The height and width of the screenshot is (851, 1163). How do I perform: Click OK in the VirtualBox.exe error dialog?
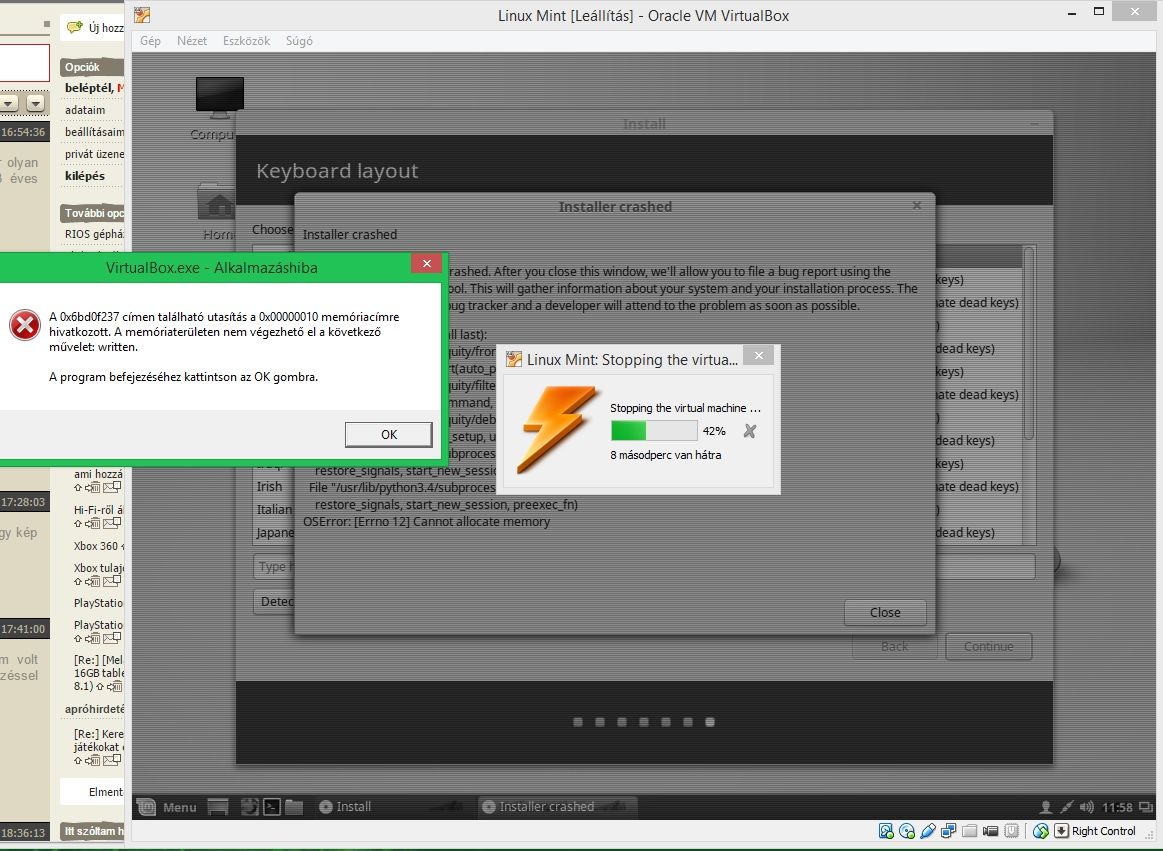coord(389,435)
